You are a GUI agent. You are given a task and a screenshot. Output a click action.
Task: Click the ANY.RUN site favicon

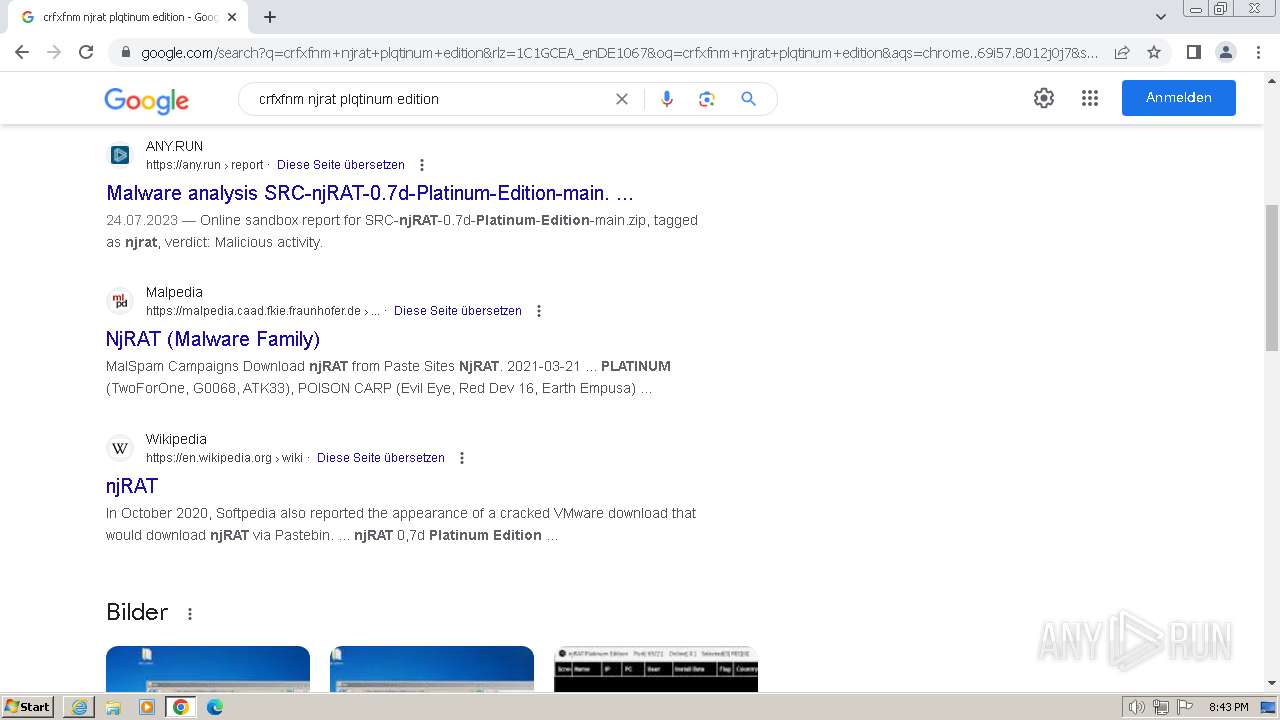[120, 155]
